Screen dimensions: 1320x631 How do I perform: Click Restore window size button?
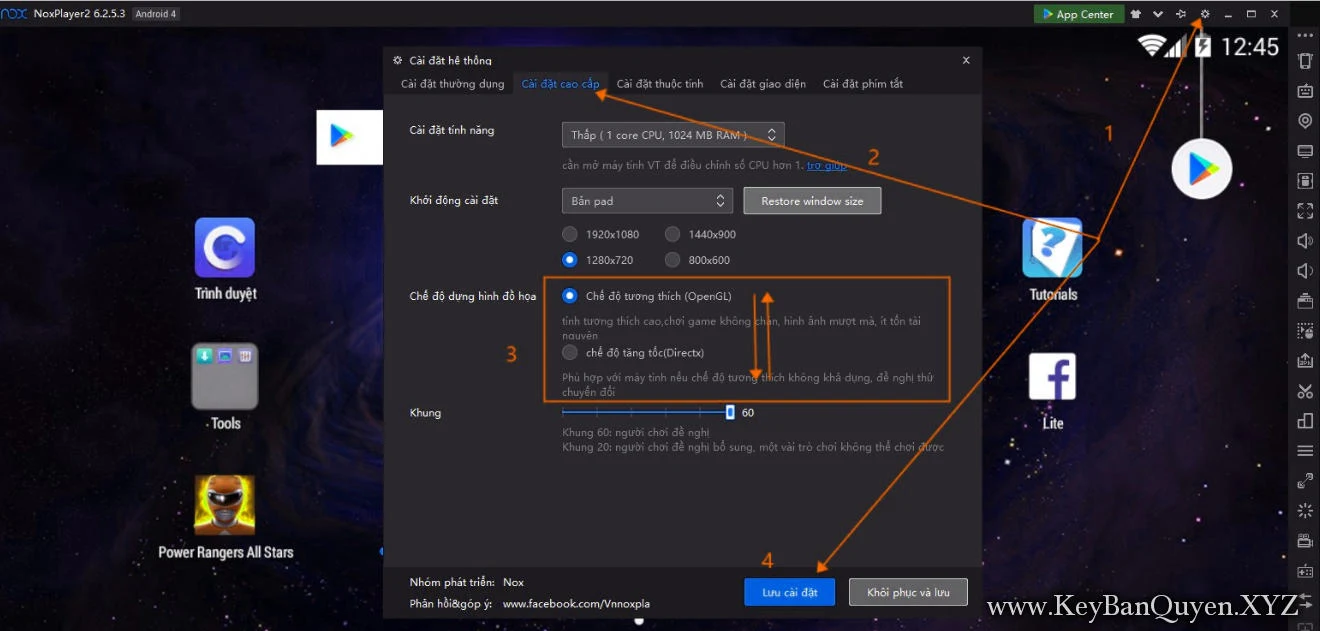812,201
